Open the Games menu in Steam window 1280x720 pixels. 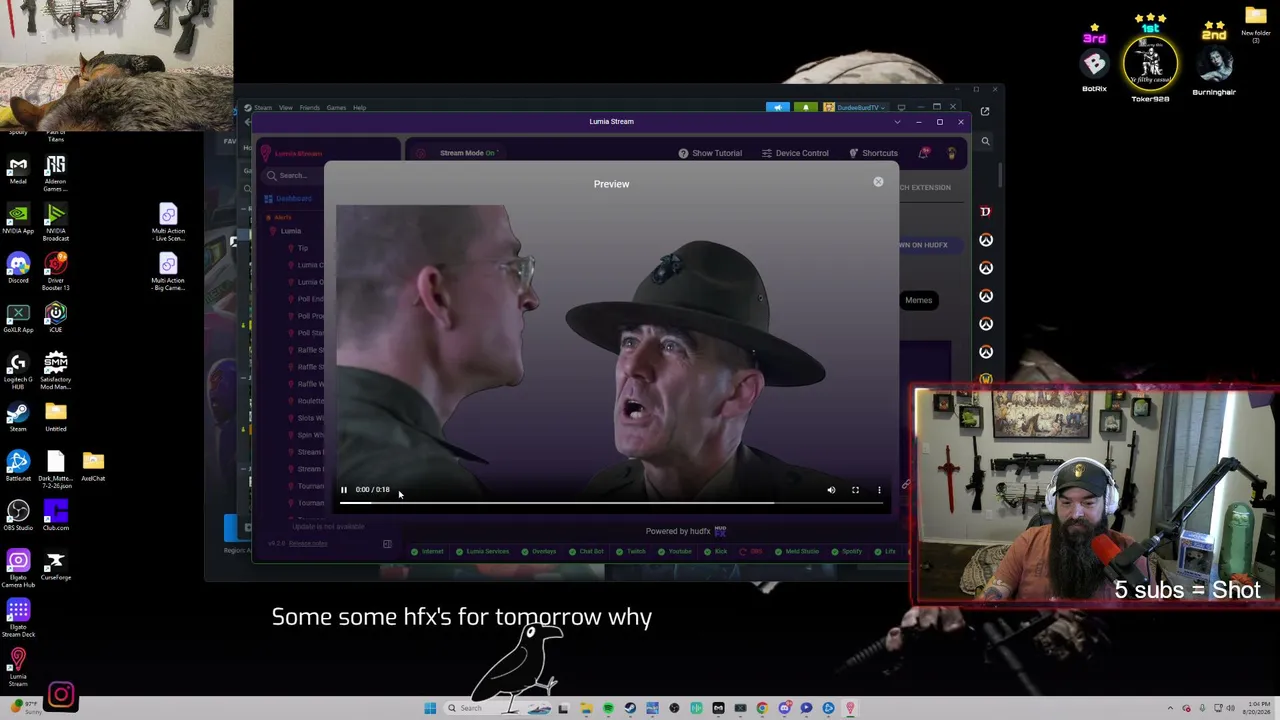point(336,108)
